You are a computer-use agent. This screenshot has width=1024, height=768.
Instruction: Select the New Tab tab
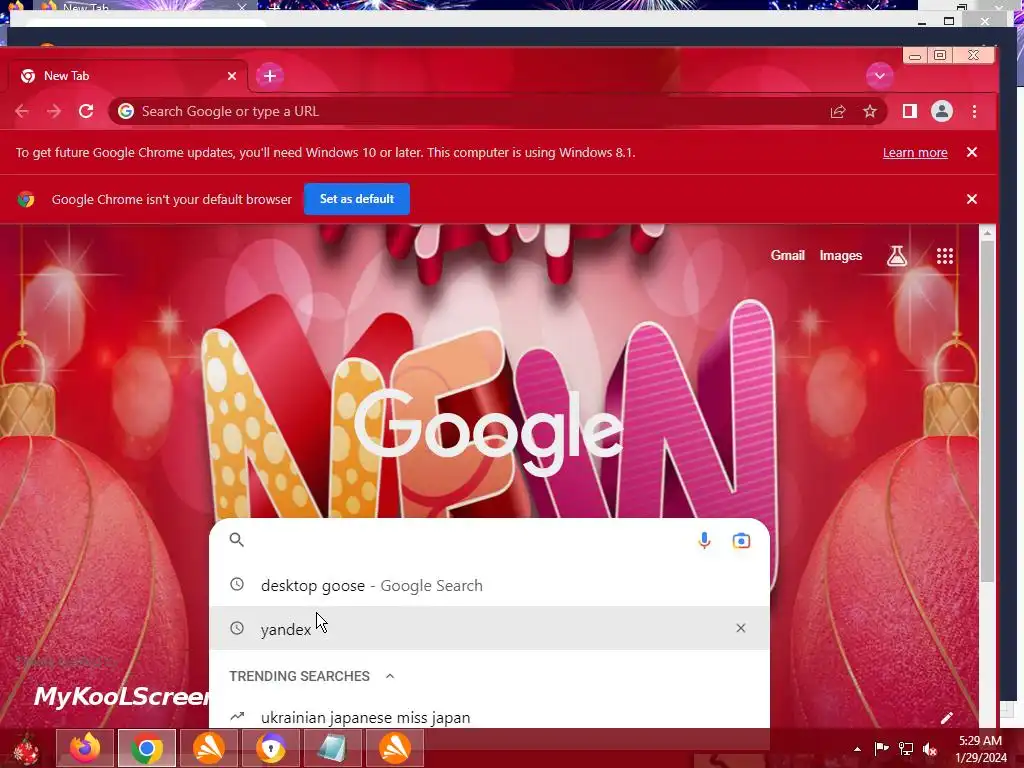pos(127,76)
